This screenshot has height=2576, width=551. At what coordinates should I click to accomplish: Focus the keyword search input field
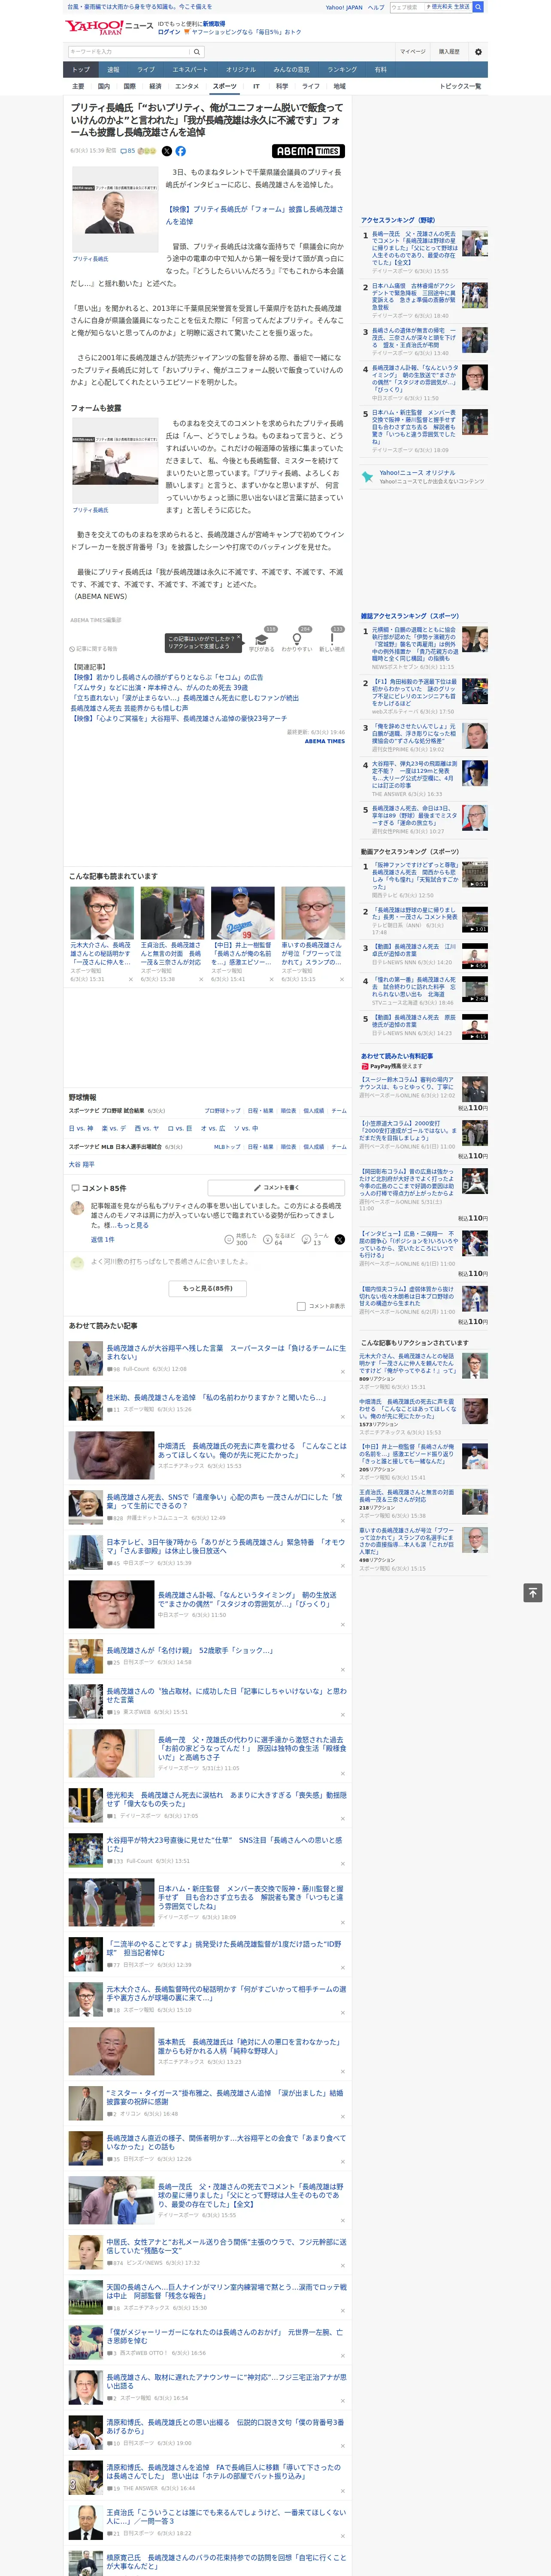[x=128, y=51]
